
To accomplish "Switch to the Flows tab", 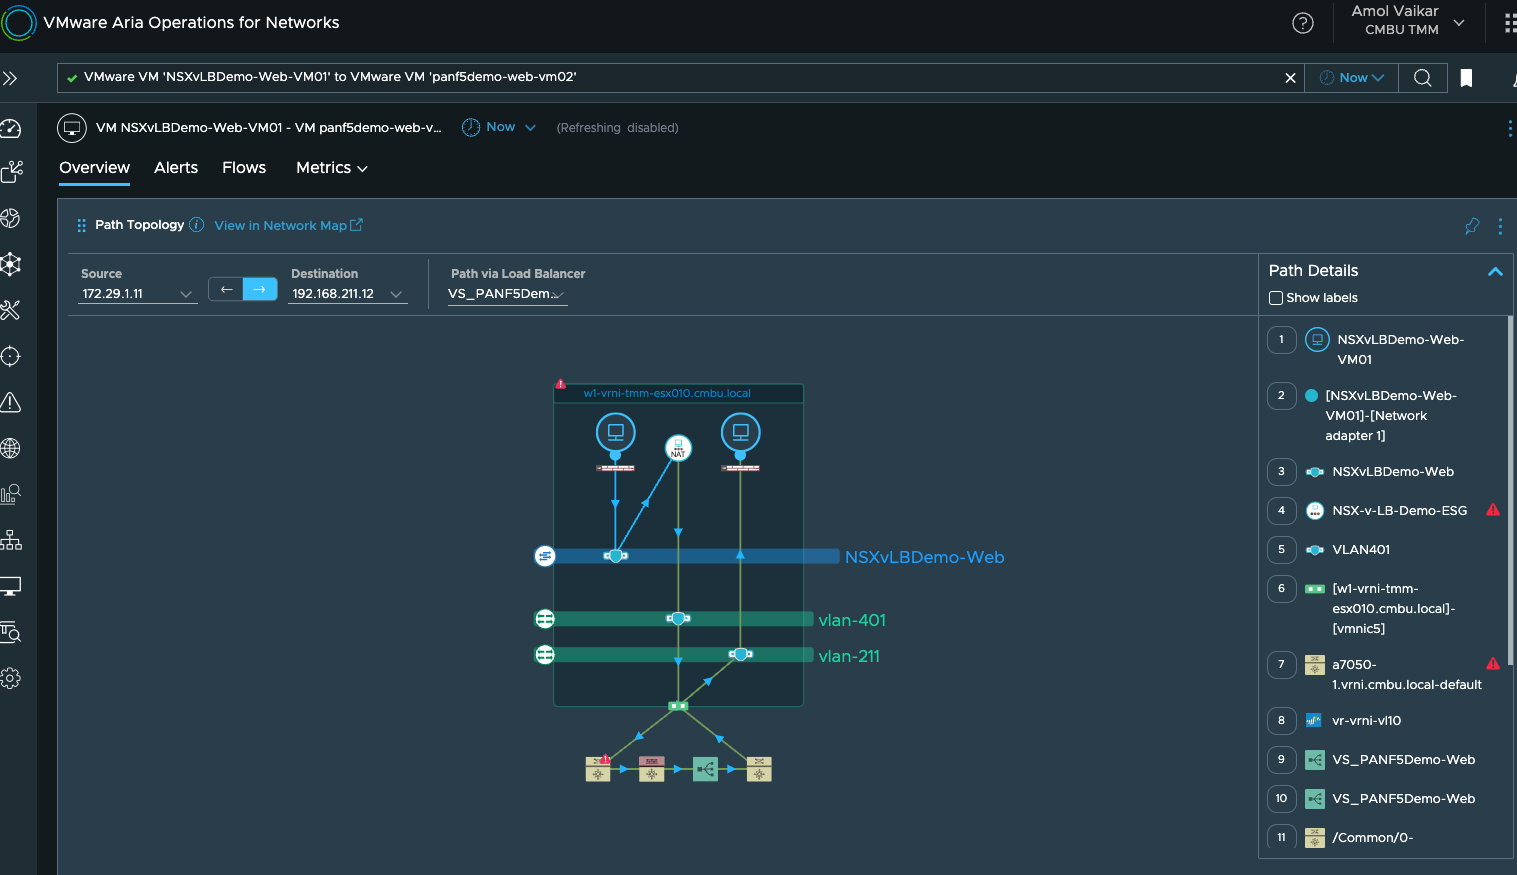I will 244,168.
